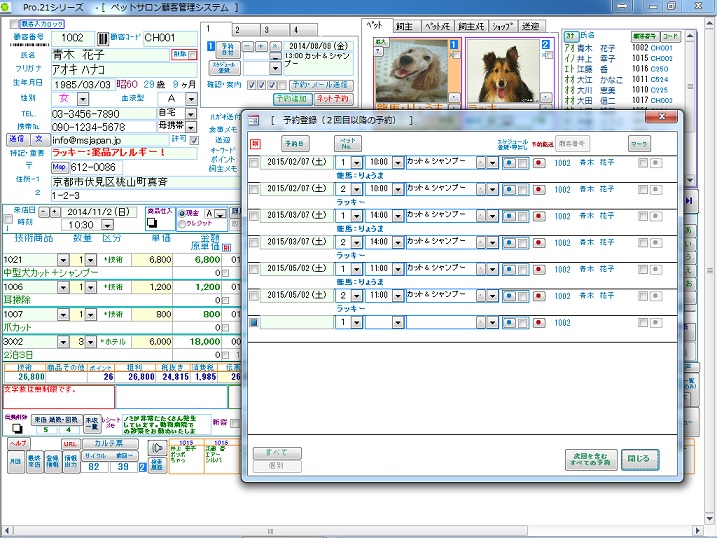
Task: Select the 現金 payment radio button
Action: pos(182,213)
